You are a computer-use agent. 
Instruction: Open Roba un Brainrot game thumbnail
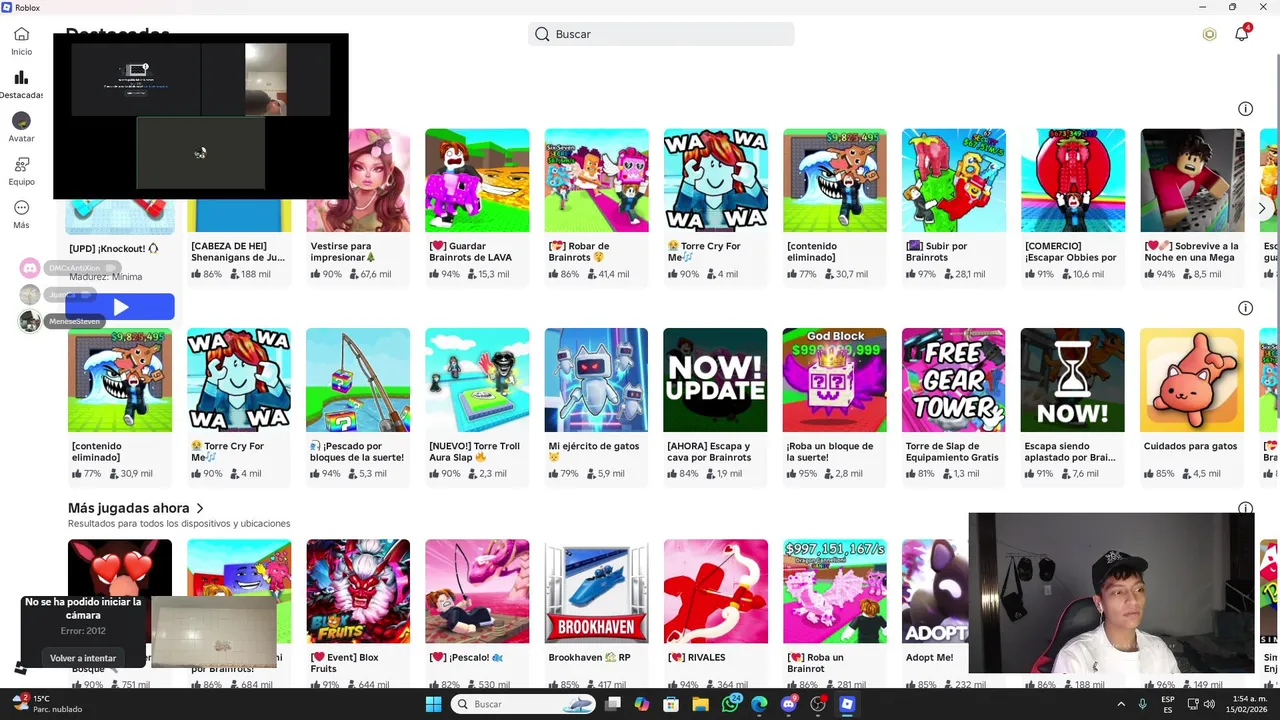[834, 591]
